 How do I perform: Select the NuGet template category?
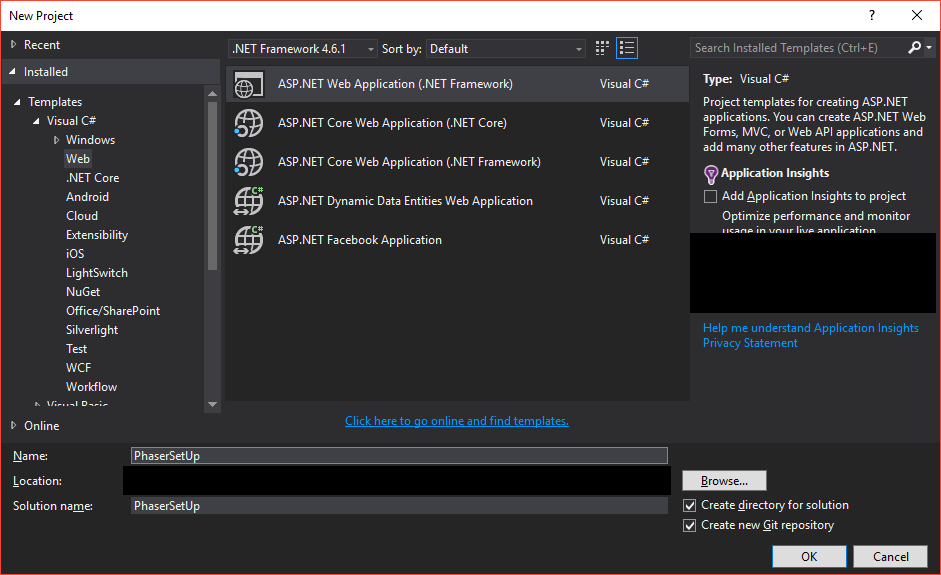point(83,292)
